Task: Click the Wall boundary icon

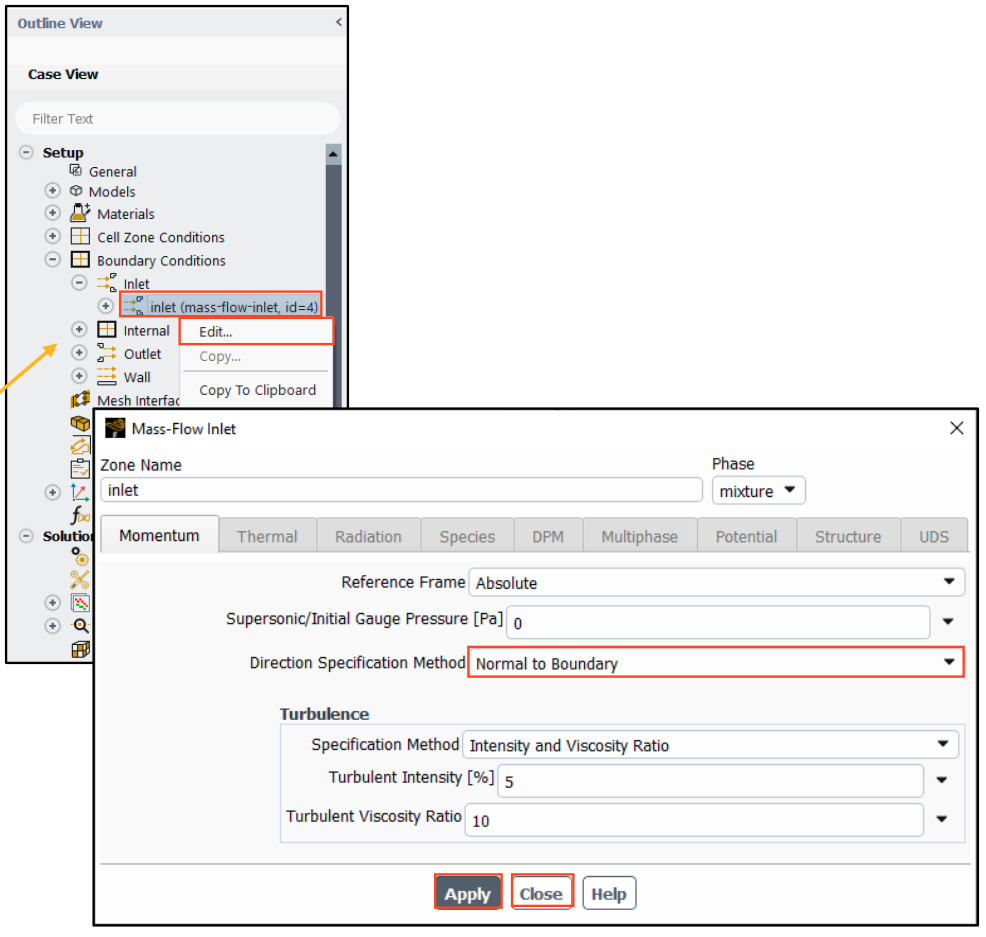Action: coord(106,377)
